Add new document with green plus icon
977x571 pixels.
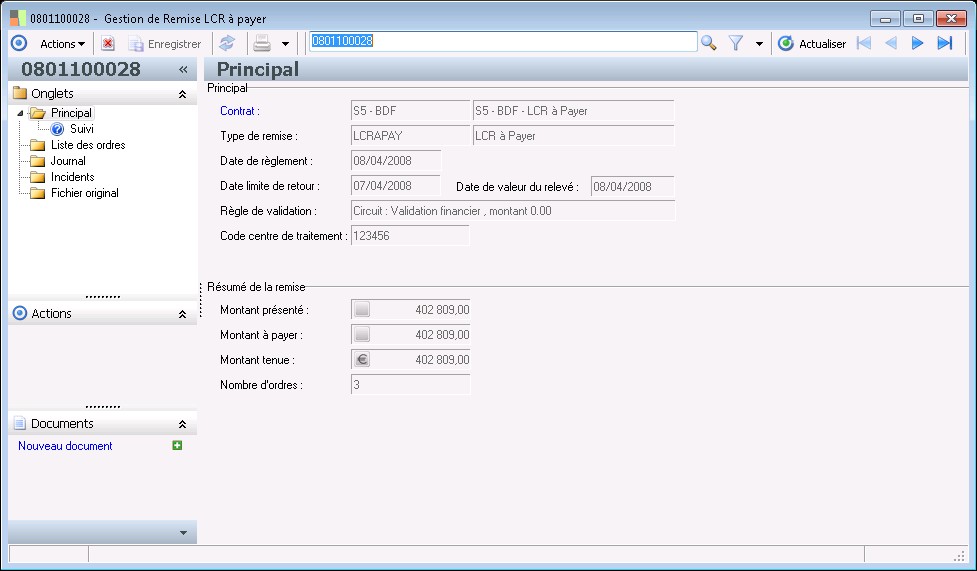pyautogui.click(x=177, y=446)
